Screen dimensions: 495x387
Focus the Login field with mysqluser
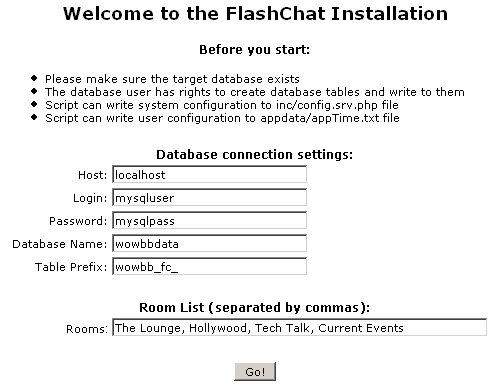click(x=209, y=198)
